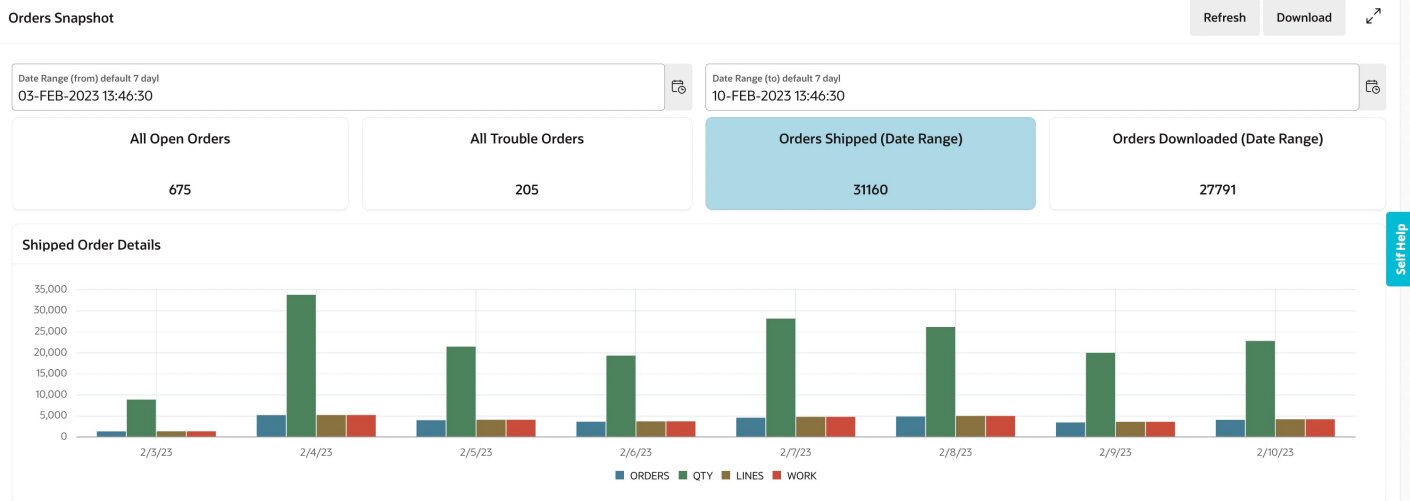1410x501 pixels.
Task: Click the green QTY bar for 2/7/23
Action: tap(780, 378)
